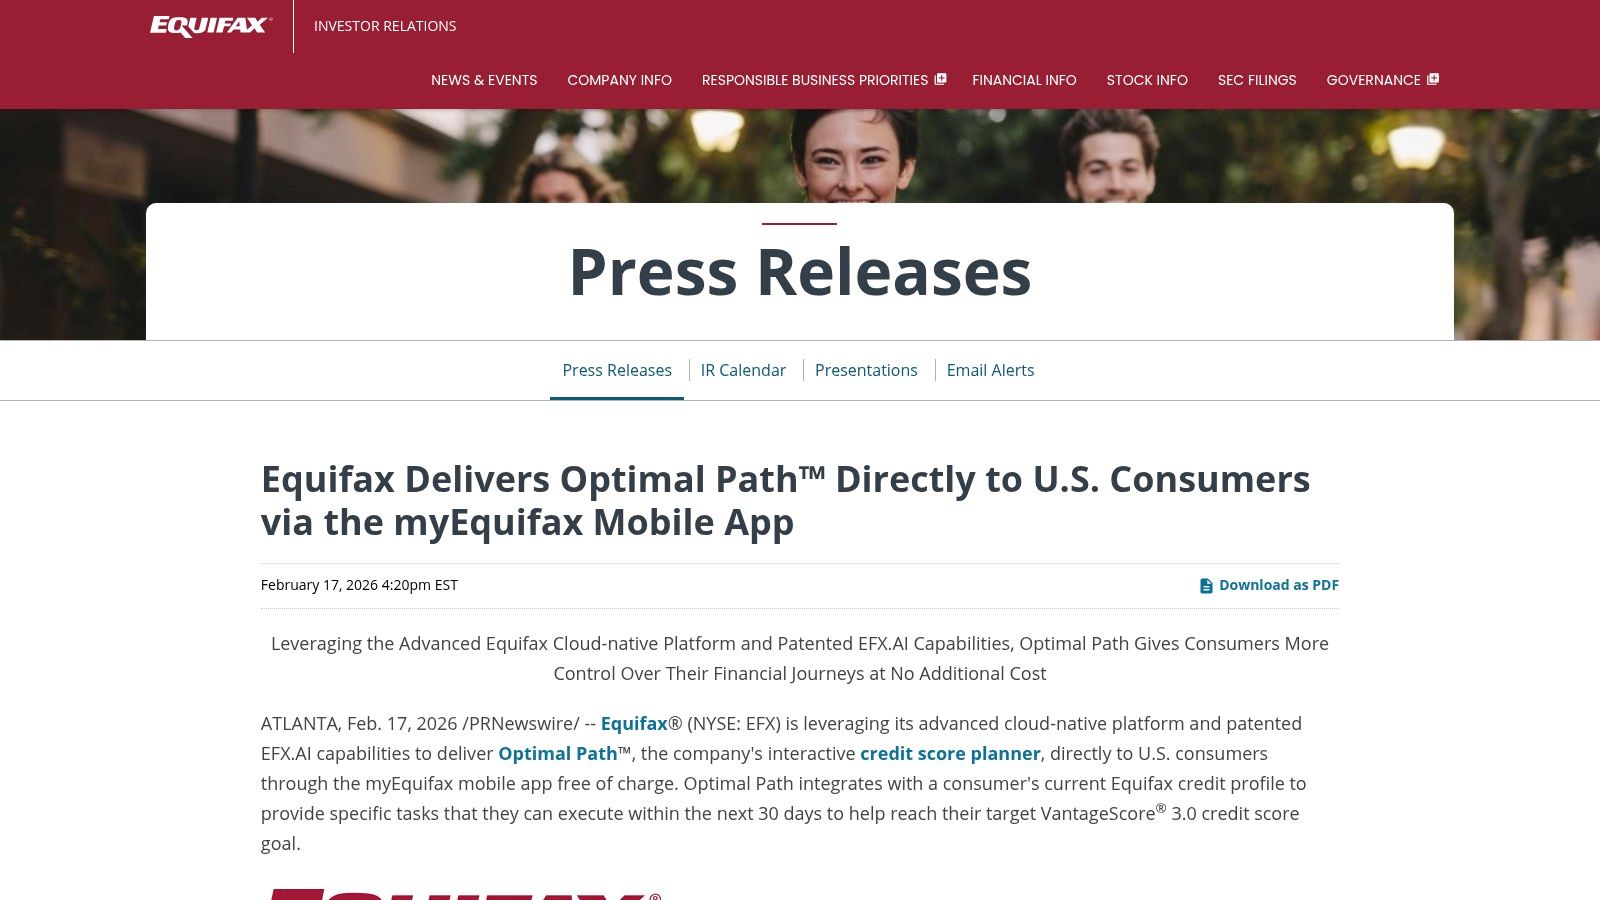Go to the Email Alerts tab
The image size is (1600, 900).
990,370
